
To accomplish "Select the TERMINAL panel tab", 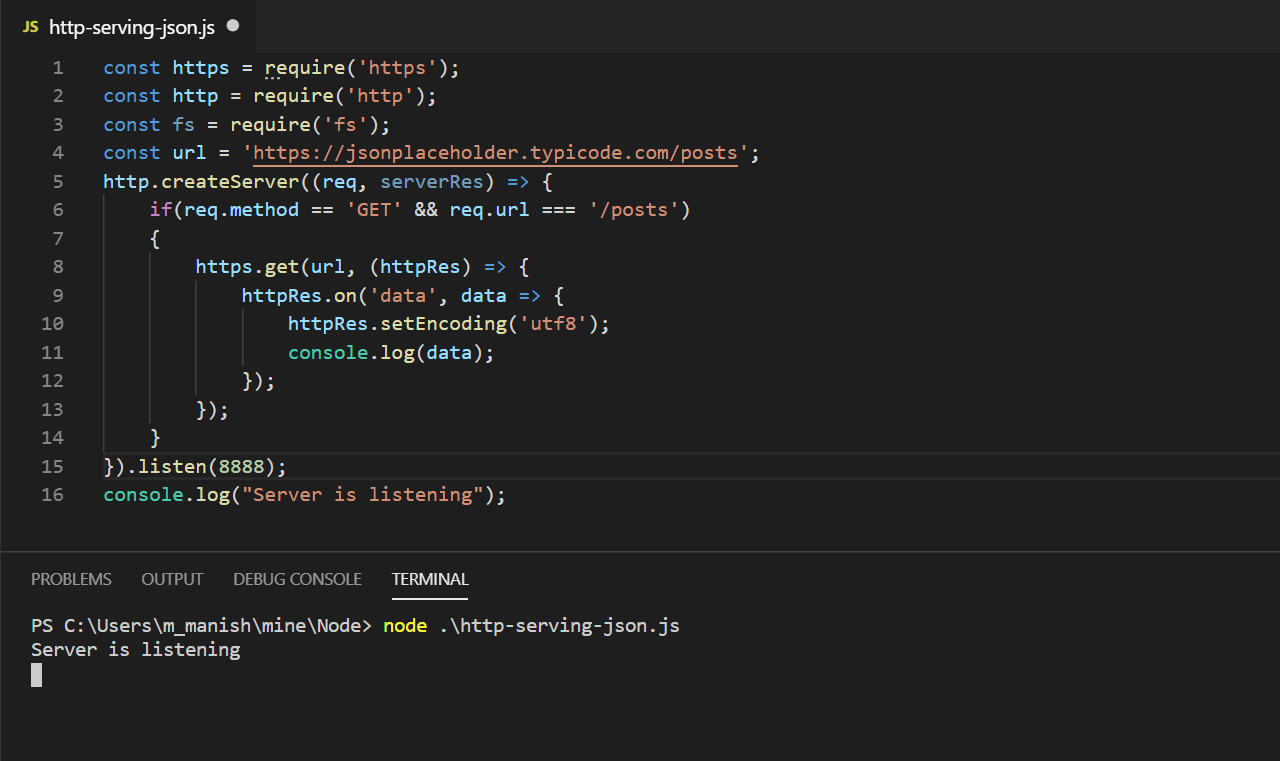I will click(430, 579).
